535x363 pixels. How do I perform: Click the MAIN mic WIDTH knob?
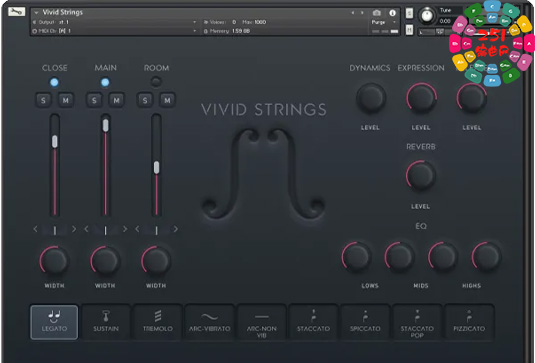pyautogui.click(x=105, y=260)
